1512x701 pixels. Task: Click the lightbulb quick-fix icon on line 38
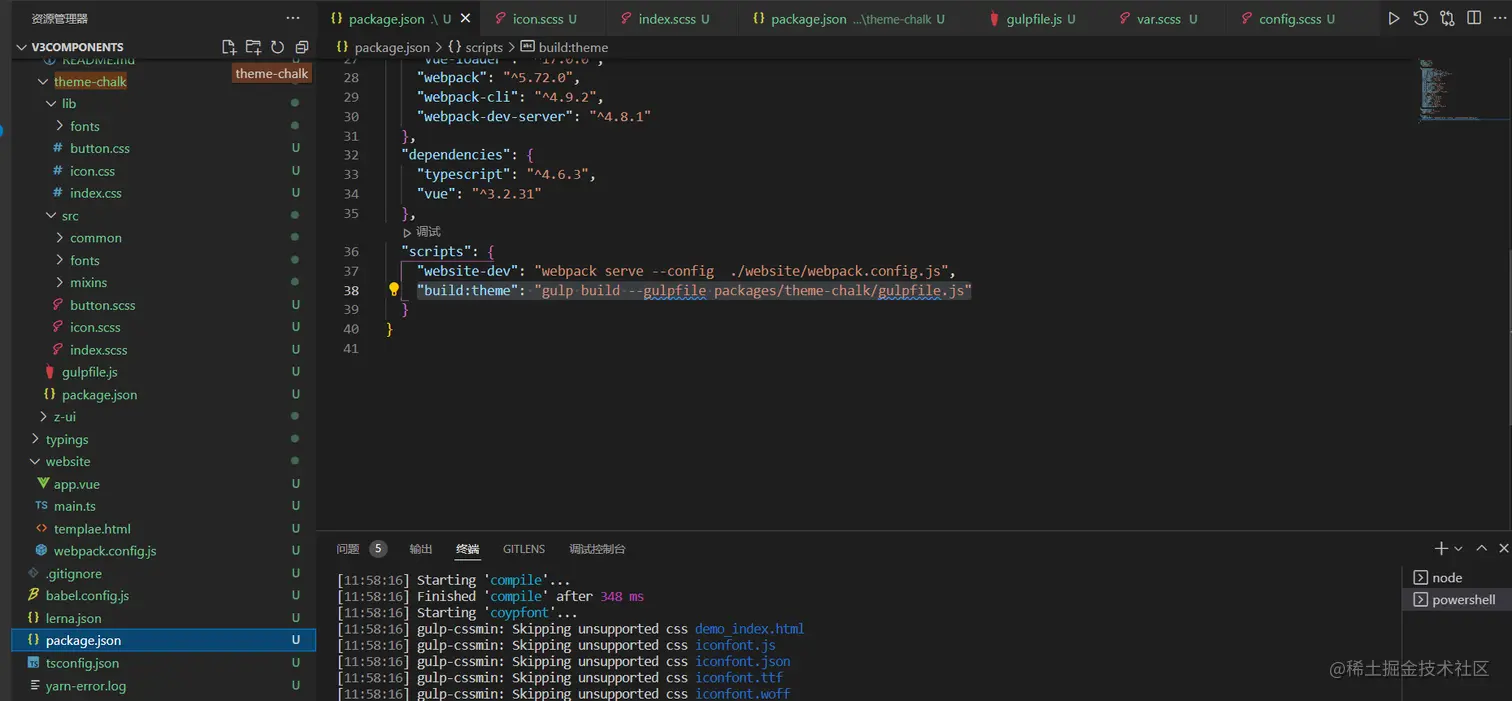coord(394,290)
